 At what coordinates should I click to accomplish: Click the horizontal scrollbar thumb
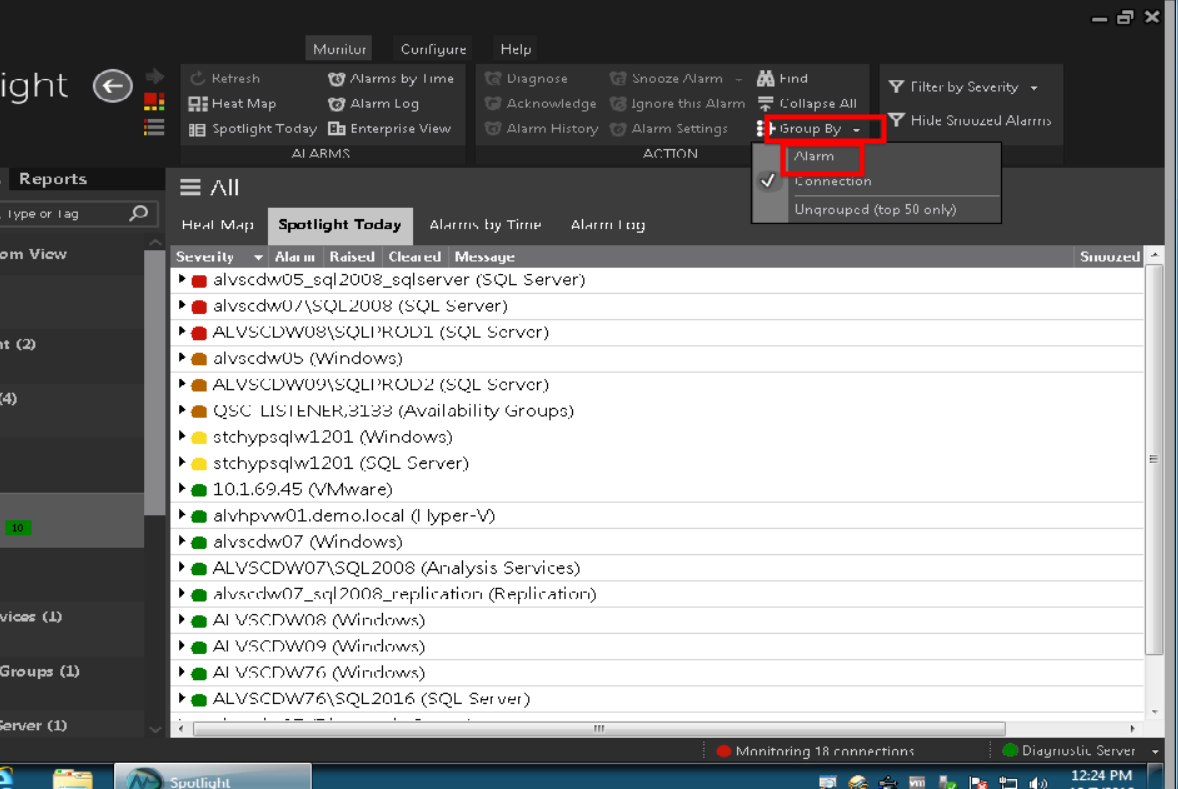[599, 728]
